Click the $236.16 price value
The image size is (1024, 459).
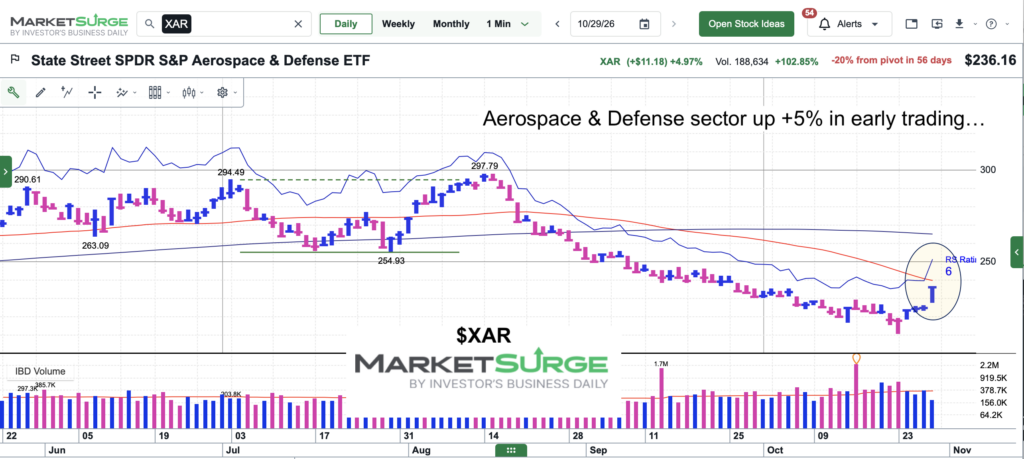point(990,60)
